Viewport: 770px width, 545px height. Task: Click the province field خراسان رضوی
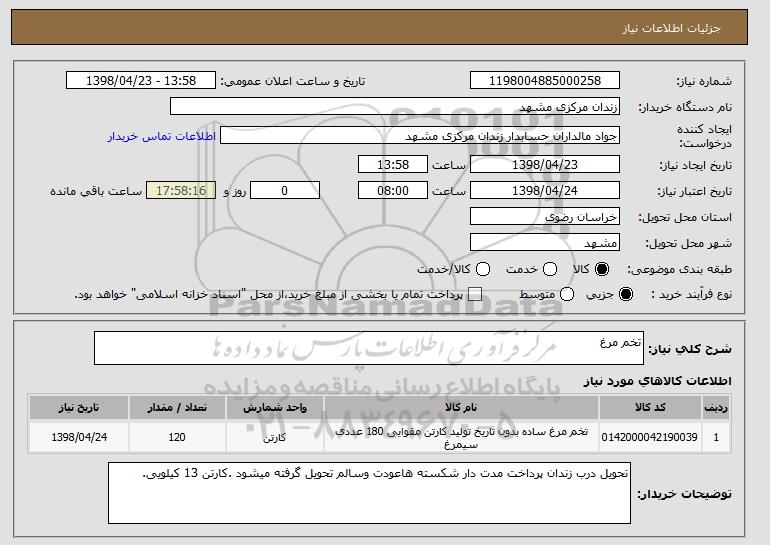click(x=545, y=217)
